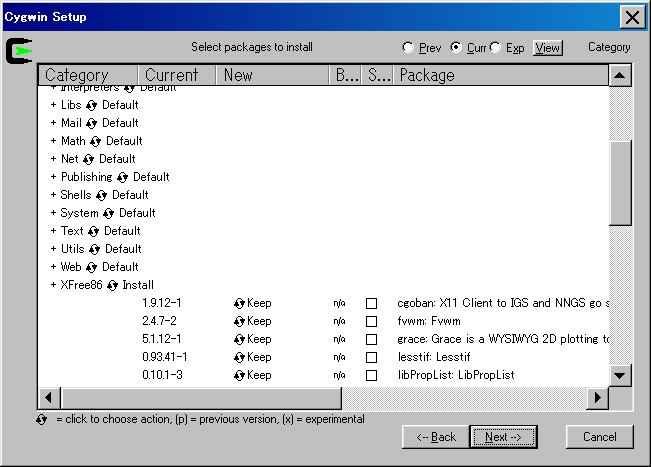Click the scroll left arrow

point(49,398)
